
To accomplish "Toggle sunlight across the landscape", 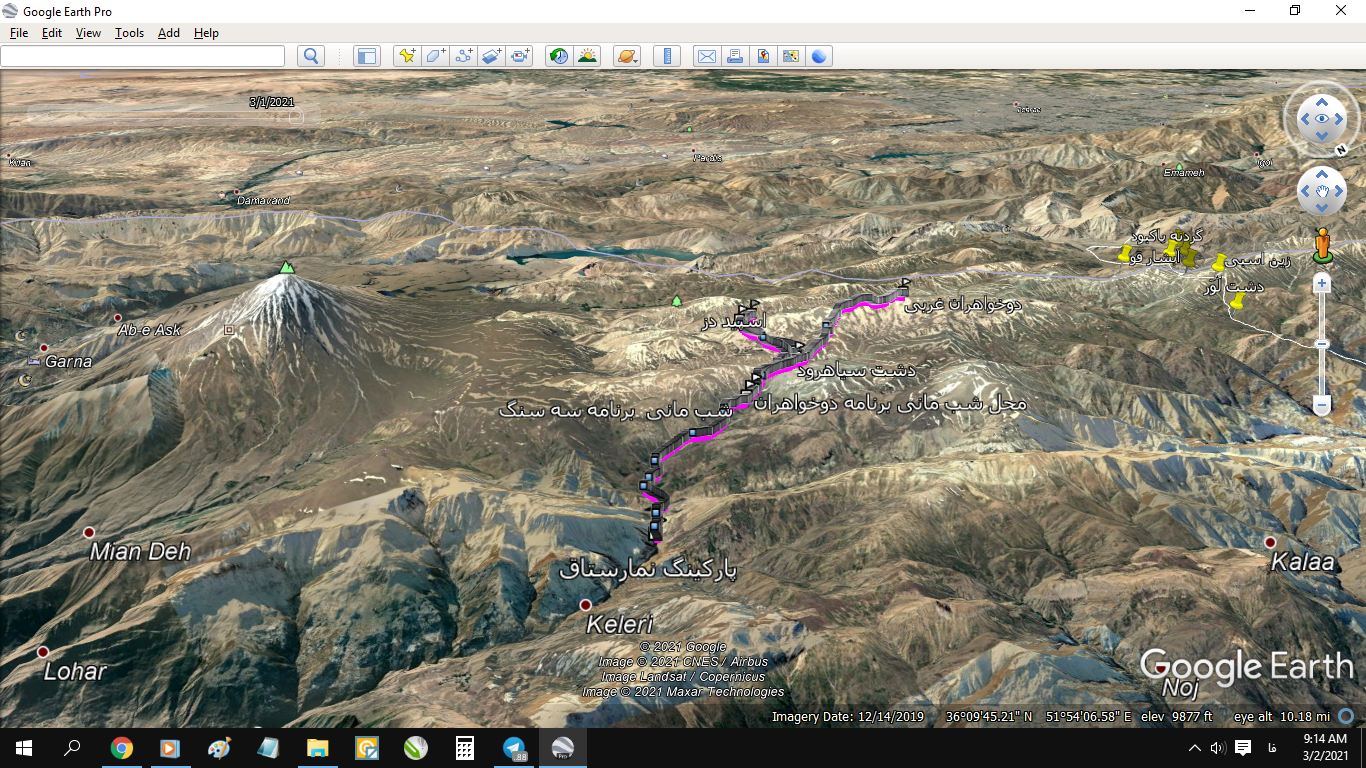I will pos(587,56).
